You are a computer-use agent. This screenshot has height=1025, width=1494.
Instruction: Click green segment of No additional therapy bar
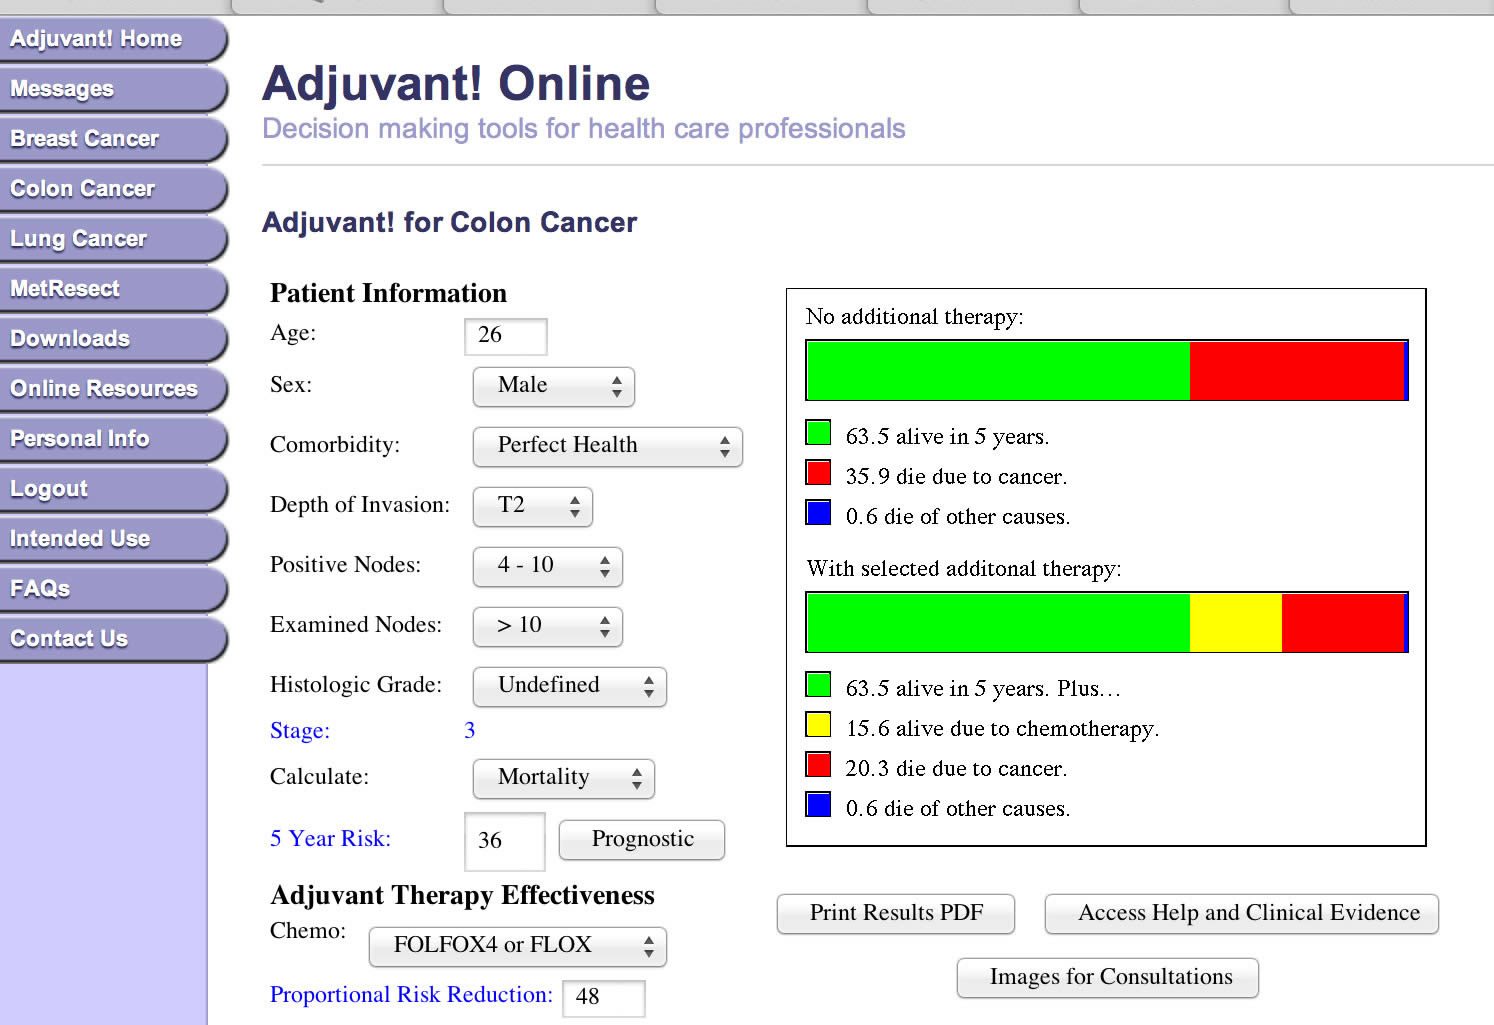point(998,371)
